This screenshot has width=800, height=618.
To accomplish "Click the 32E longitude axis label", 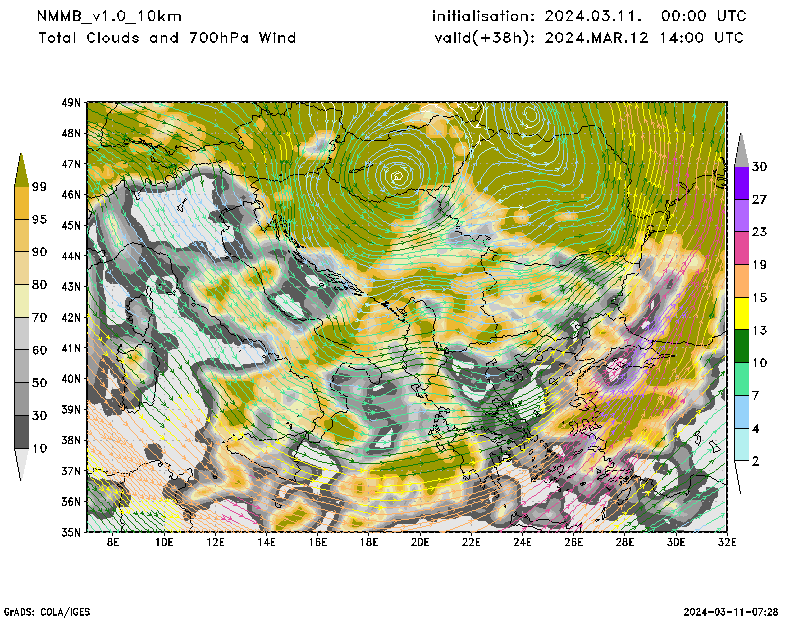I will 727,543.
